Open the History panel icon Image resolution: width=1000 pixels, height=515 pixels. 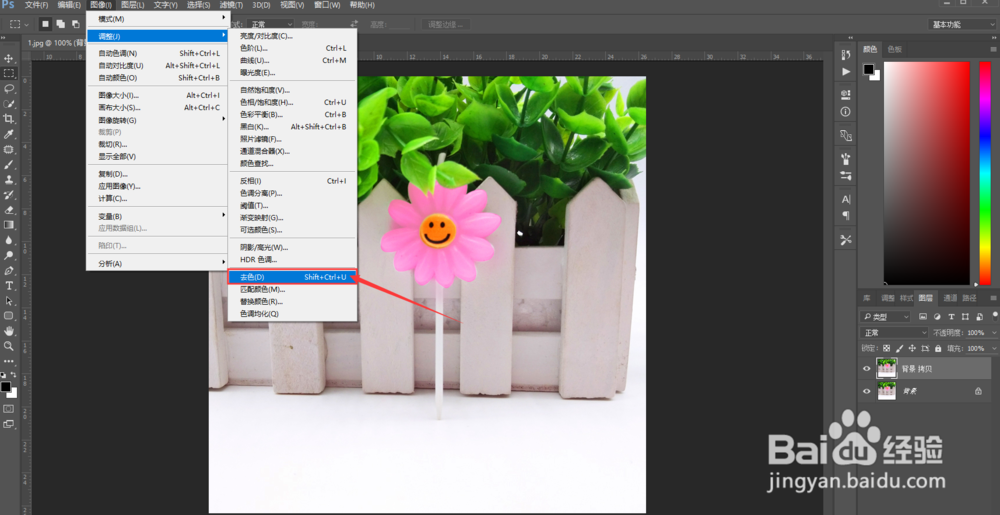(x=846, y=55)
